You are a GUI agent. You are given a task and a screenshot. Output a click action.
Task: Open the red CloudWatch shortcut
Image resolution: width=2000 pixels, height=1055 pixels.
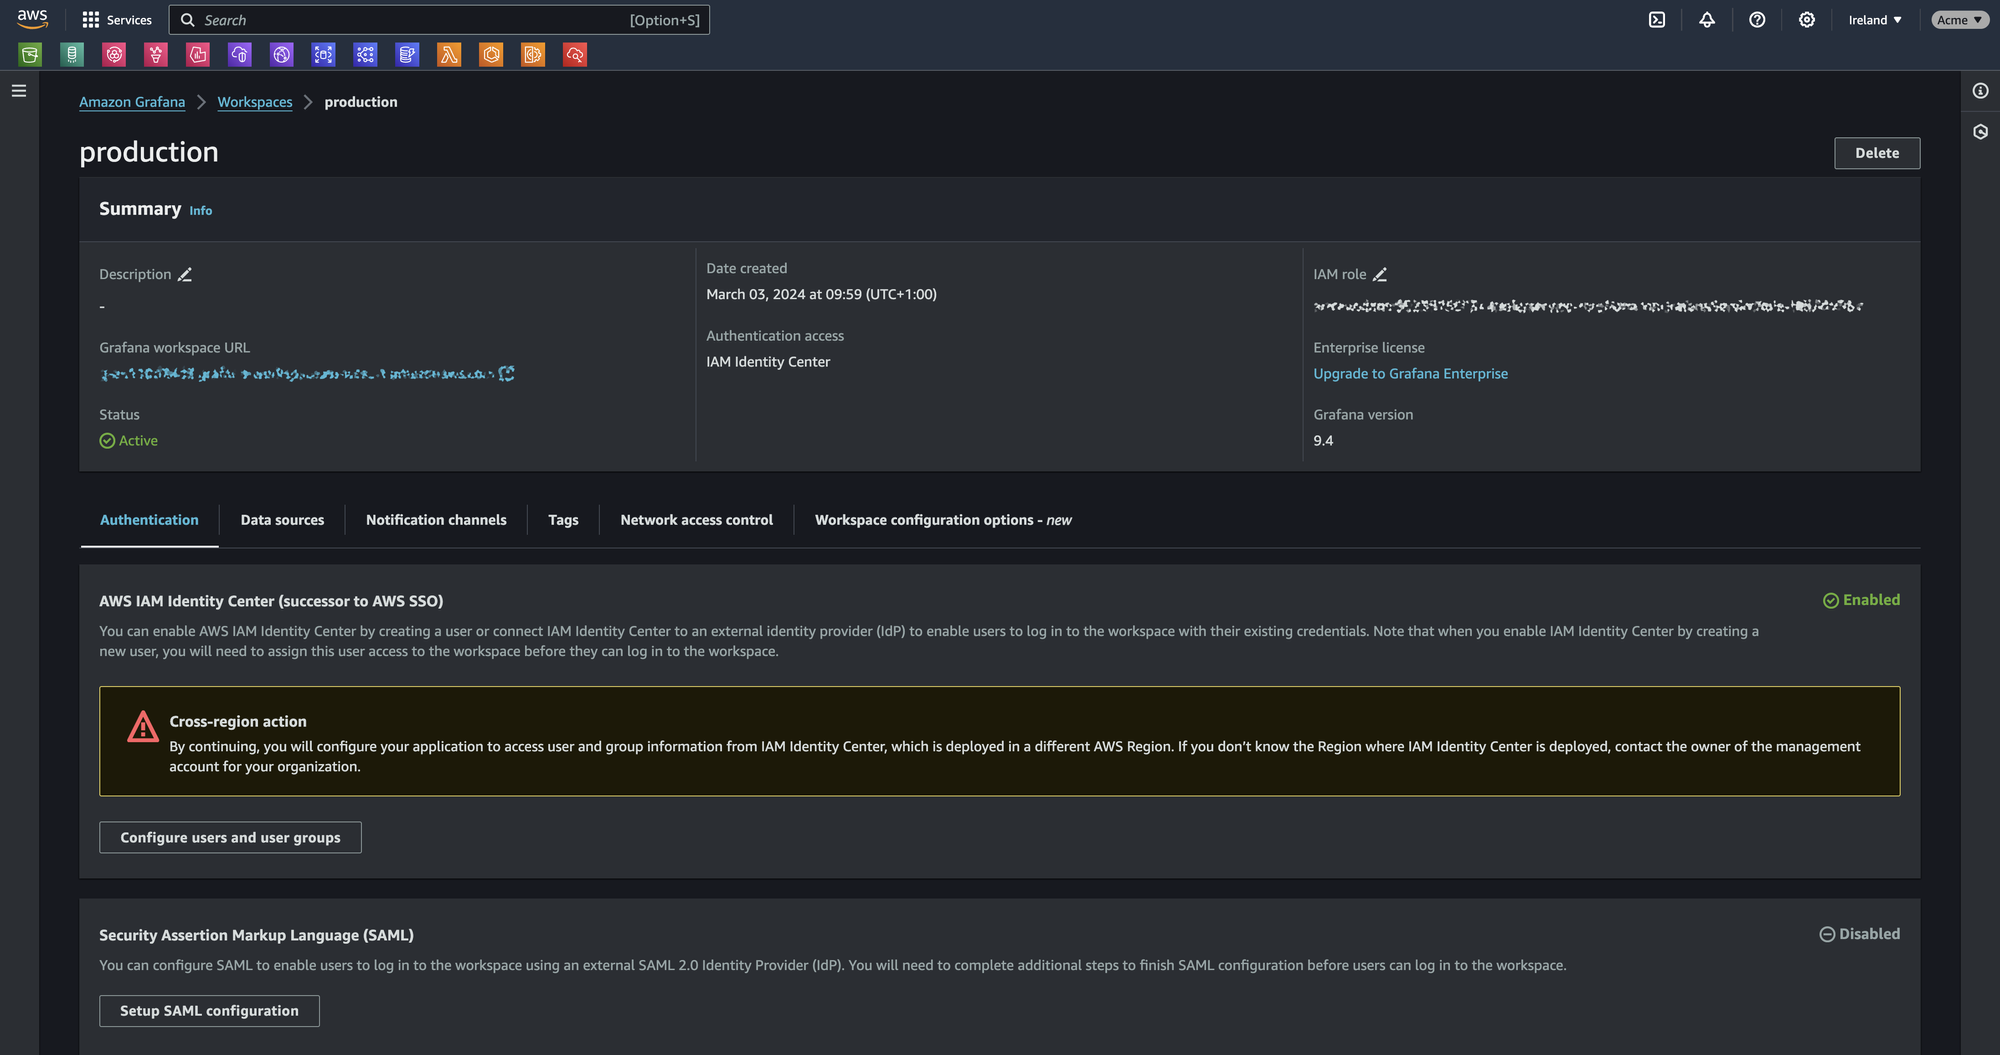[x=575, y=55]
